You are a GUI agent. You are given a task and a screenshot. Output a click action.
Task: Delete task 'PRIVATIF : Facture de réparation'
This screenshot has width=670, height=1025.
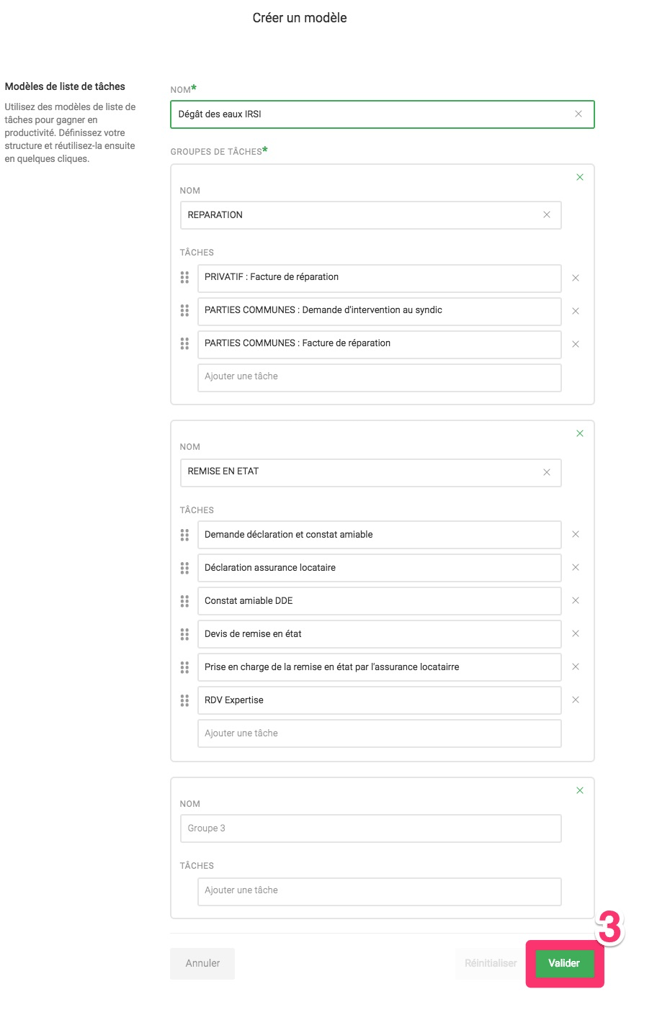[x=576, y=278]
